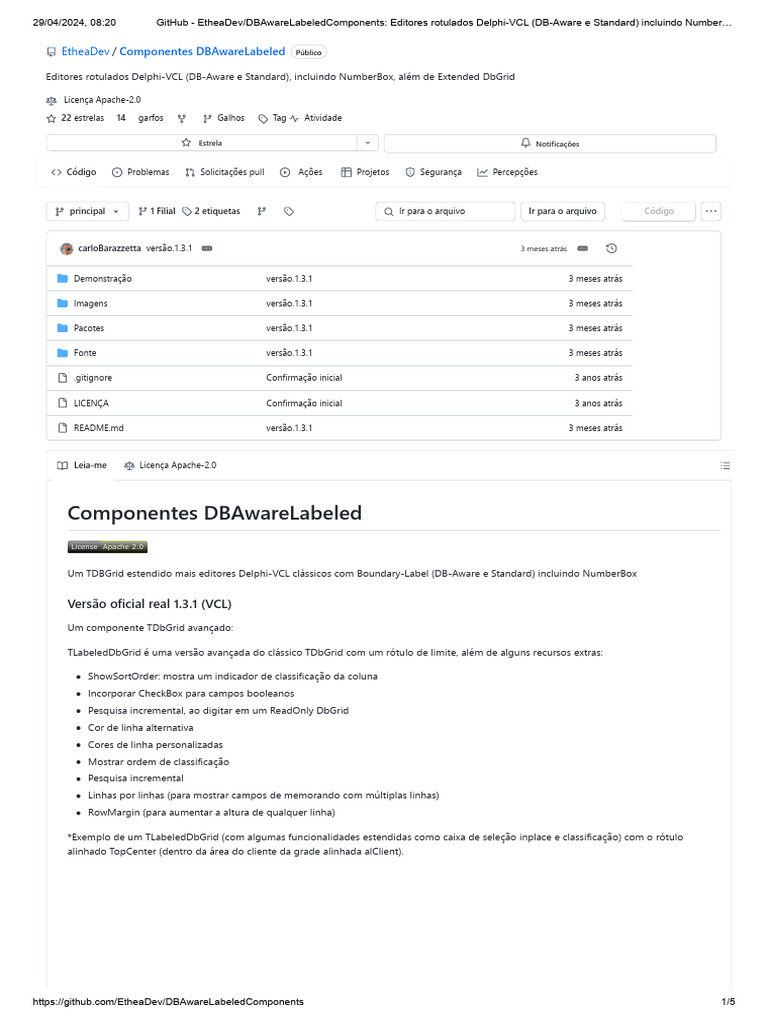
Task: Open the 2 etiquetas tags link
Action: (211, 212)
